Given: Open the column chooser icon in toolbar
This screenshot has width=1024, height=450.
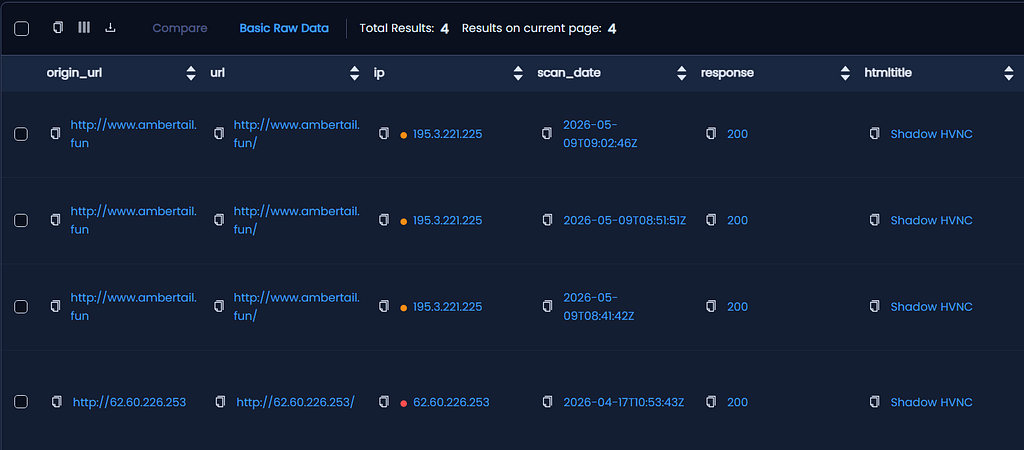Looking at the screenshot, I should [x=84, y=27].
